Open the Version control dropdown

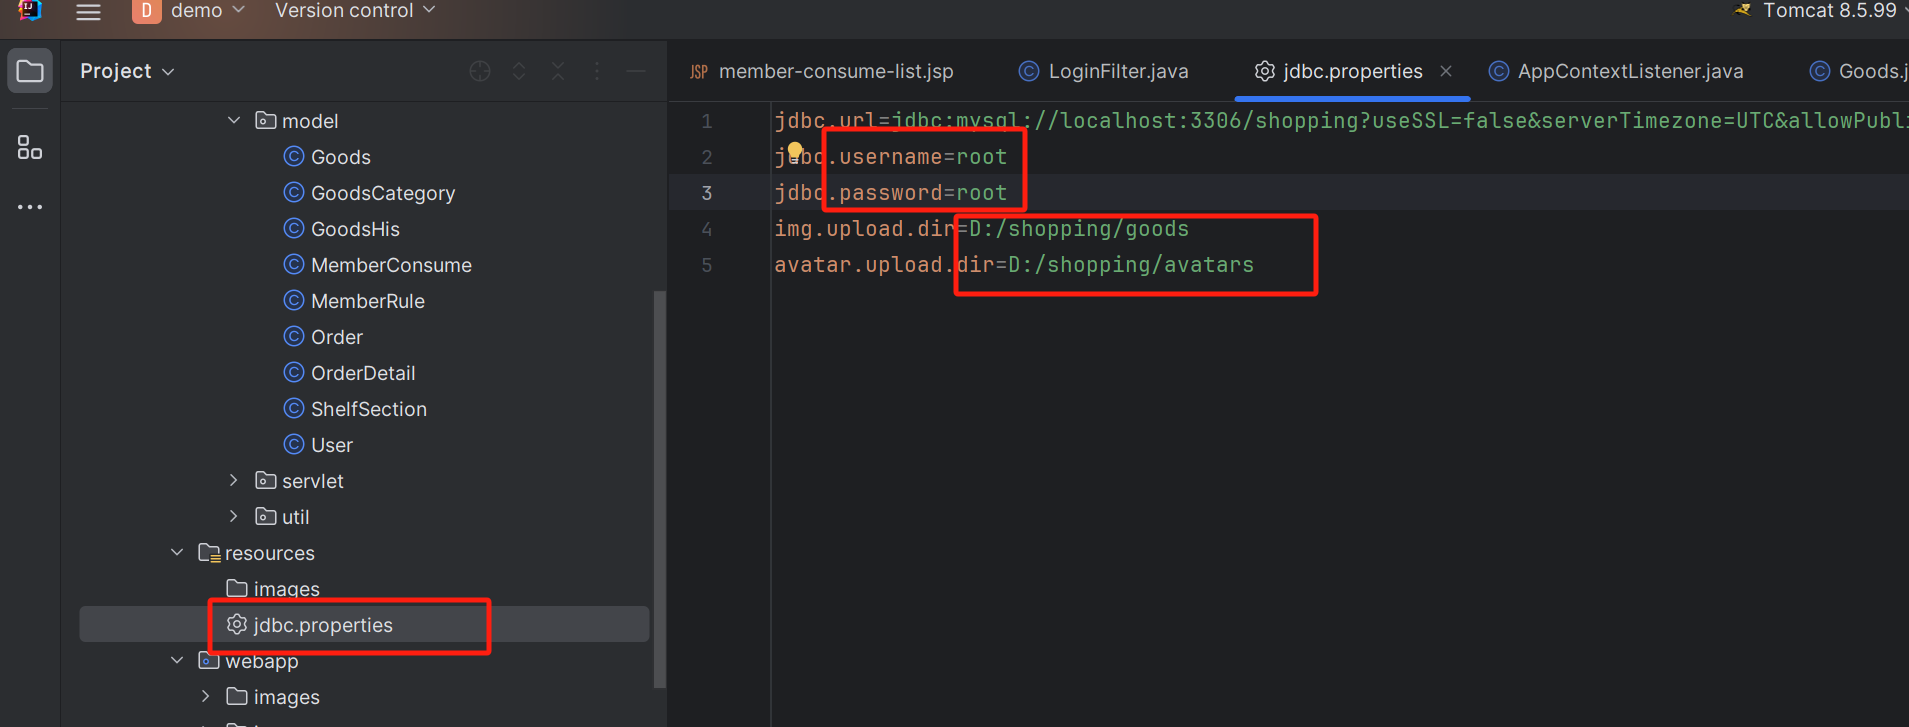355,11
